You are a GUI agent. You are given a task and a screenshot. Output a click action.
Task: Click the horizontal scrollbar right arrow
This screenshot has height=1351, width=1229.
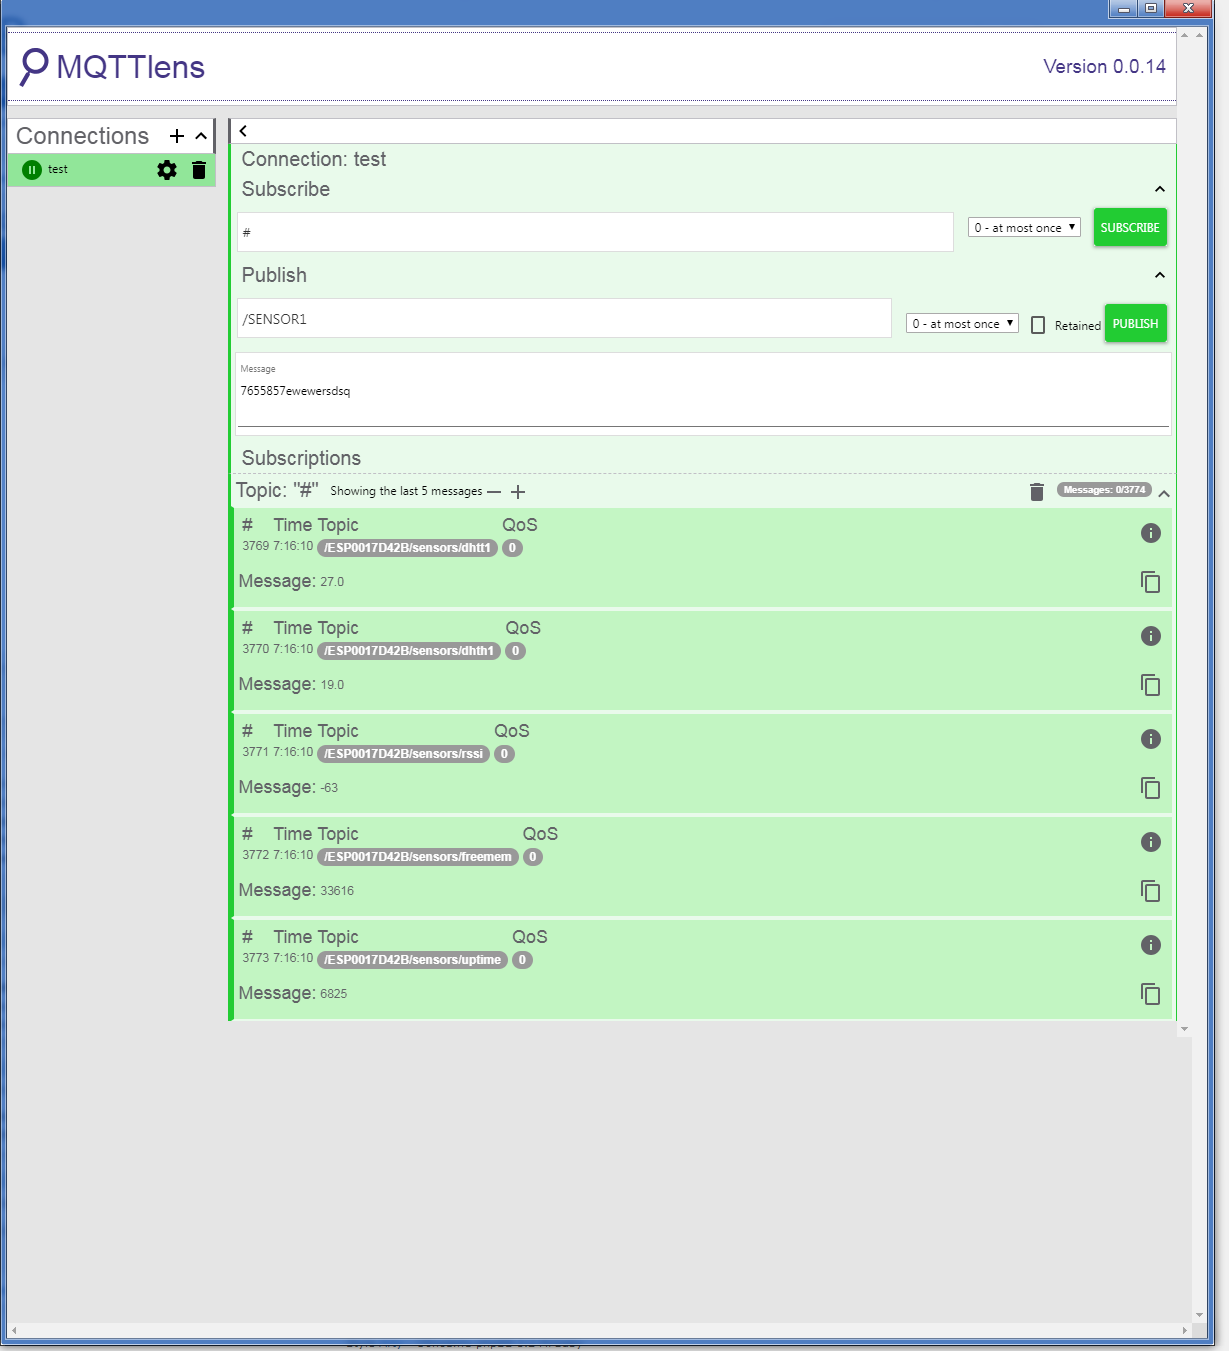click(1185, 1330)
